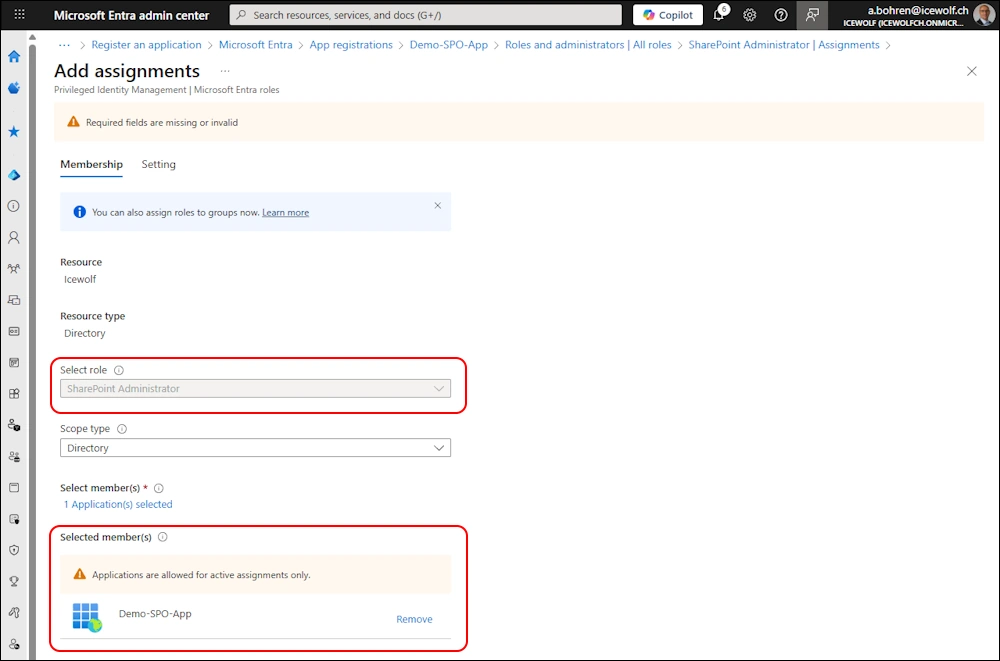Open the 1 Application(s) selected link
Viewport: 1000px width, 661px height.
point(118,505)
